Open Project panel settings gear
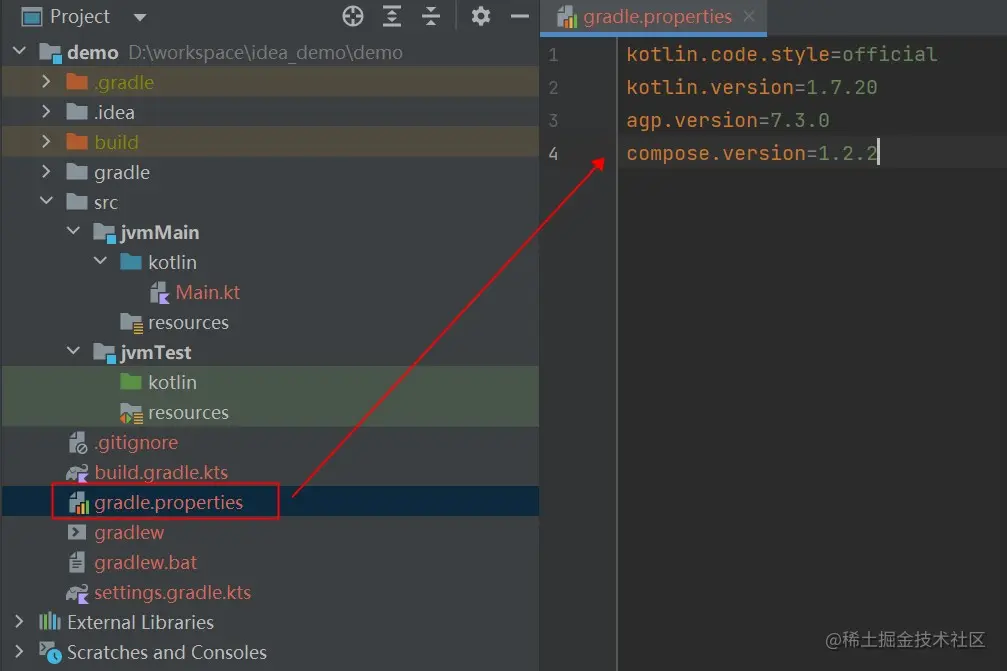This screenshot has height=671, width=1007. click(x=480, y=16)
